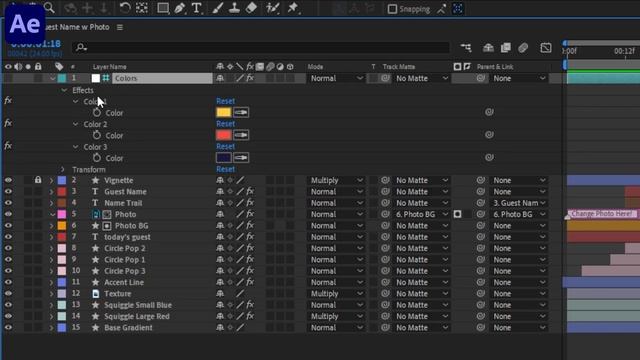Viewport: 640px width, 360px height.
Task: Open the red Color 2 swatch
Action: 224,135
